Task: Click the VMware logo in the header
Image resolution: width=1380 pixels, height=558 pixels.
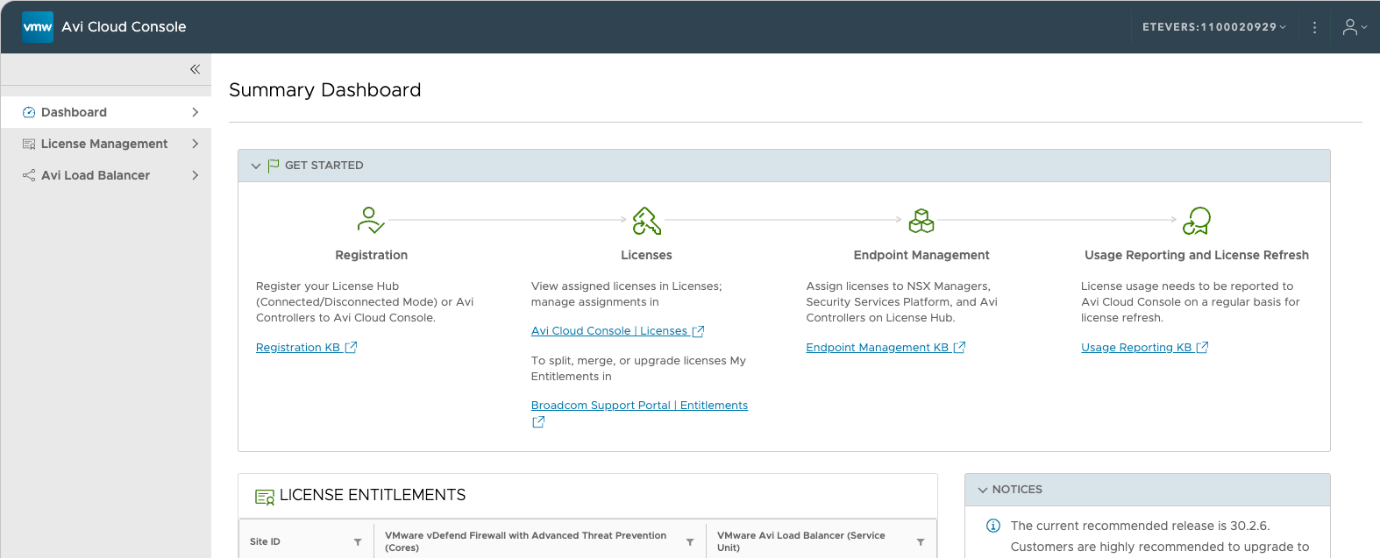Action: (x=37, y=27)
